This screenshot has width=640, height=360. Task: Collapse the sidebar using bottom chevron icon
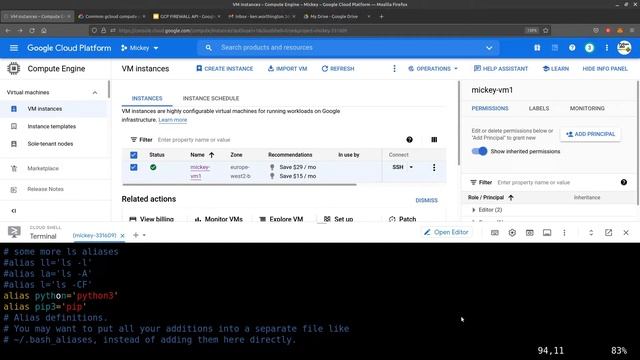[x=14, y=211]
